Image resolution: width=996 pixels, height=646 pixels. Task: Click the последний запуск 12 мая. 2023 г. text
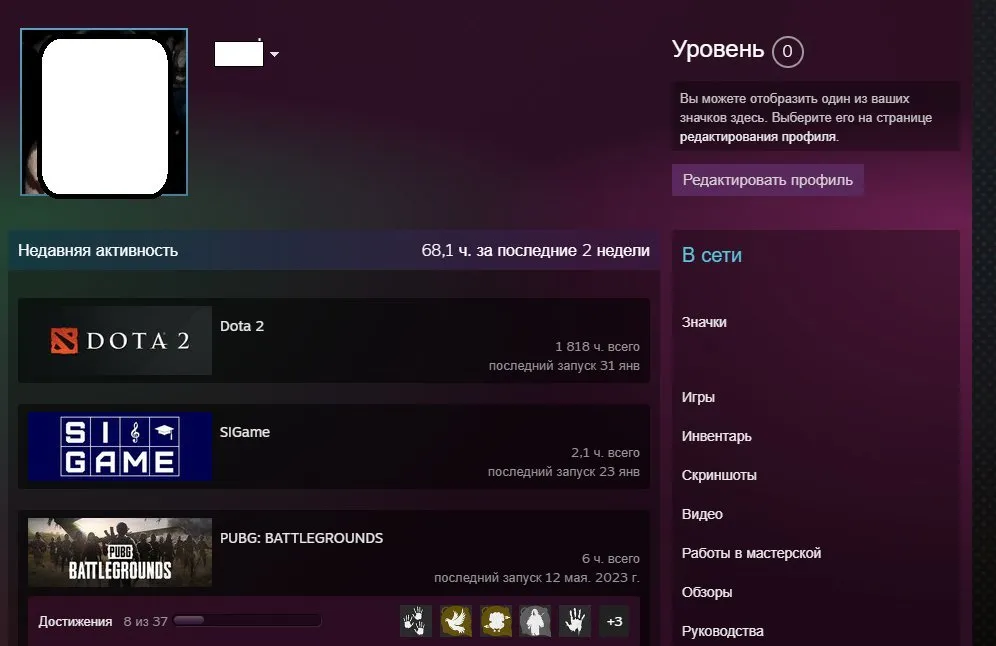[x=537, y=578]
